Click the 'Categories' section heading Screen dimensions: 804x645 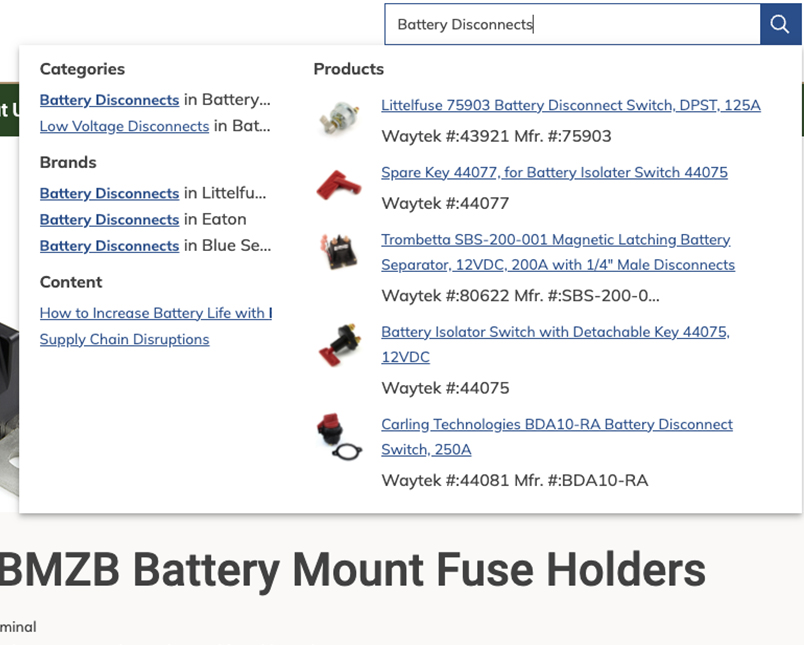[82, 69]
